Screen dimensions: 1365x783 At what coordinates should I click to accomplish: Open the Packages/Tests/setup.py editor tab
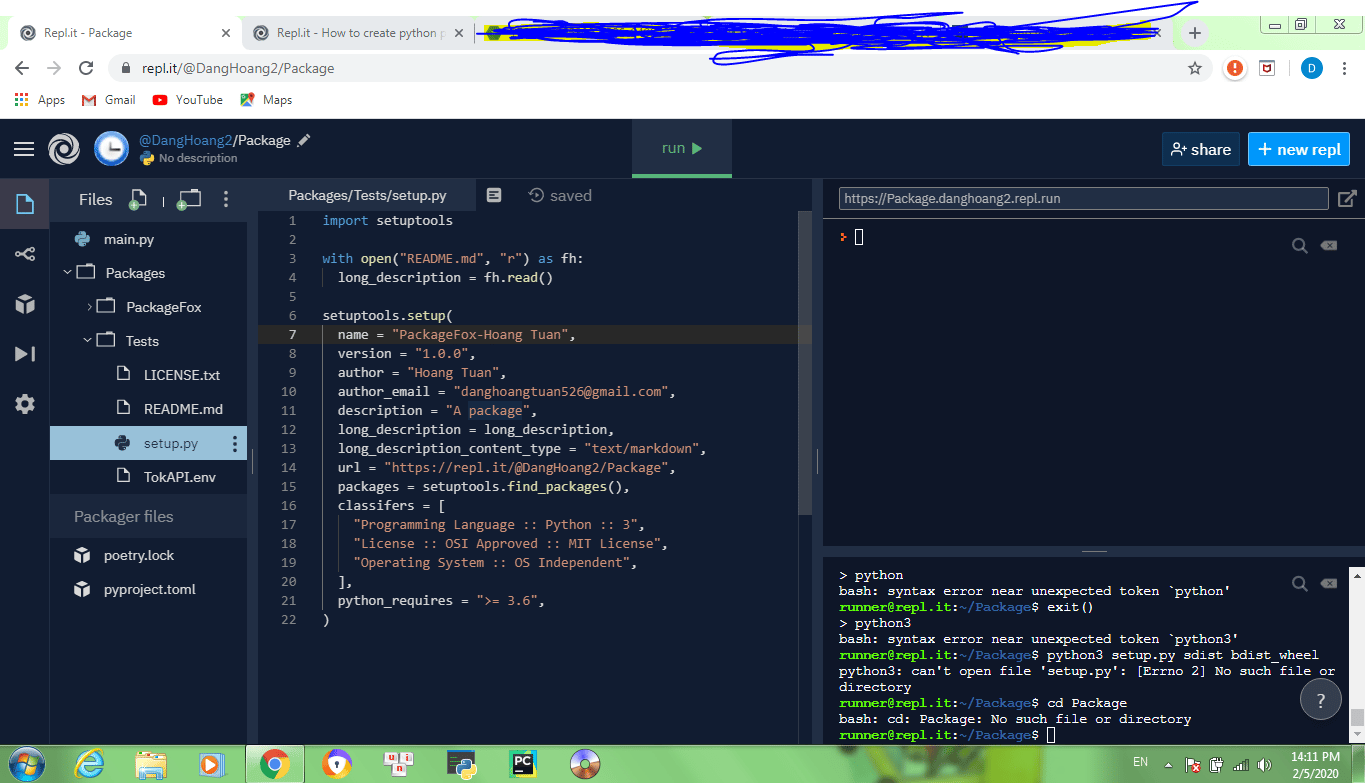(367, 196)
